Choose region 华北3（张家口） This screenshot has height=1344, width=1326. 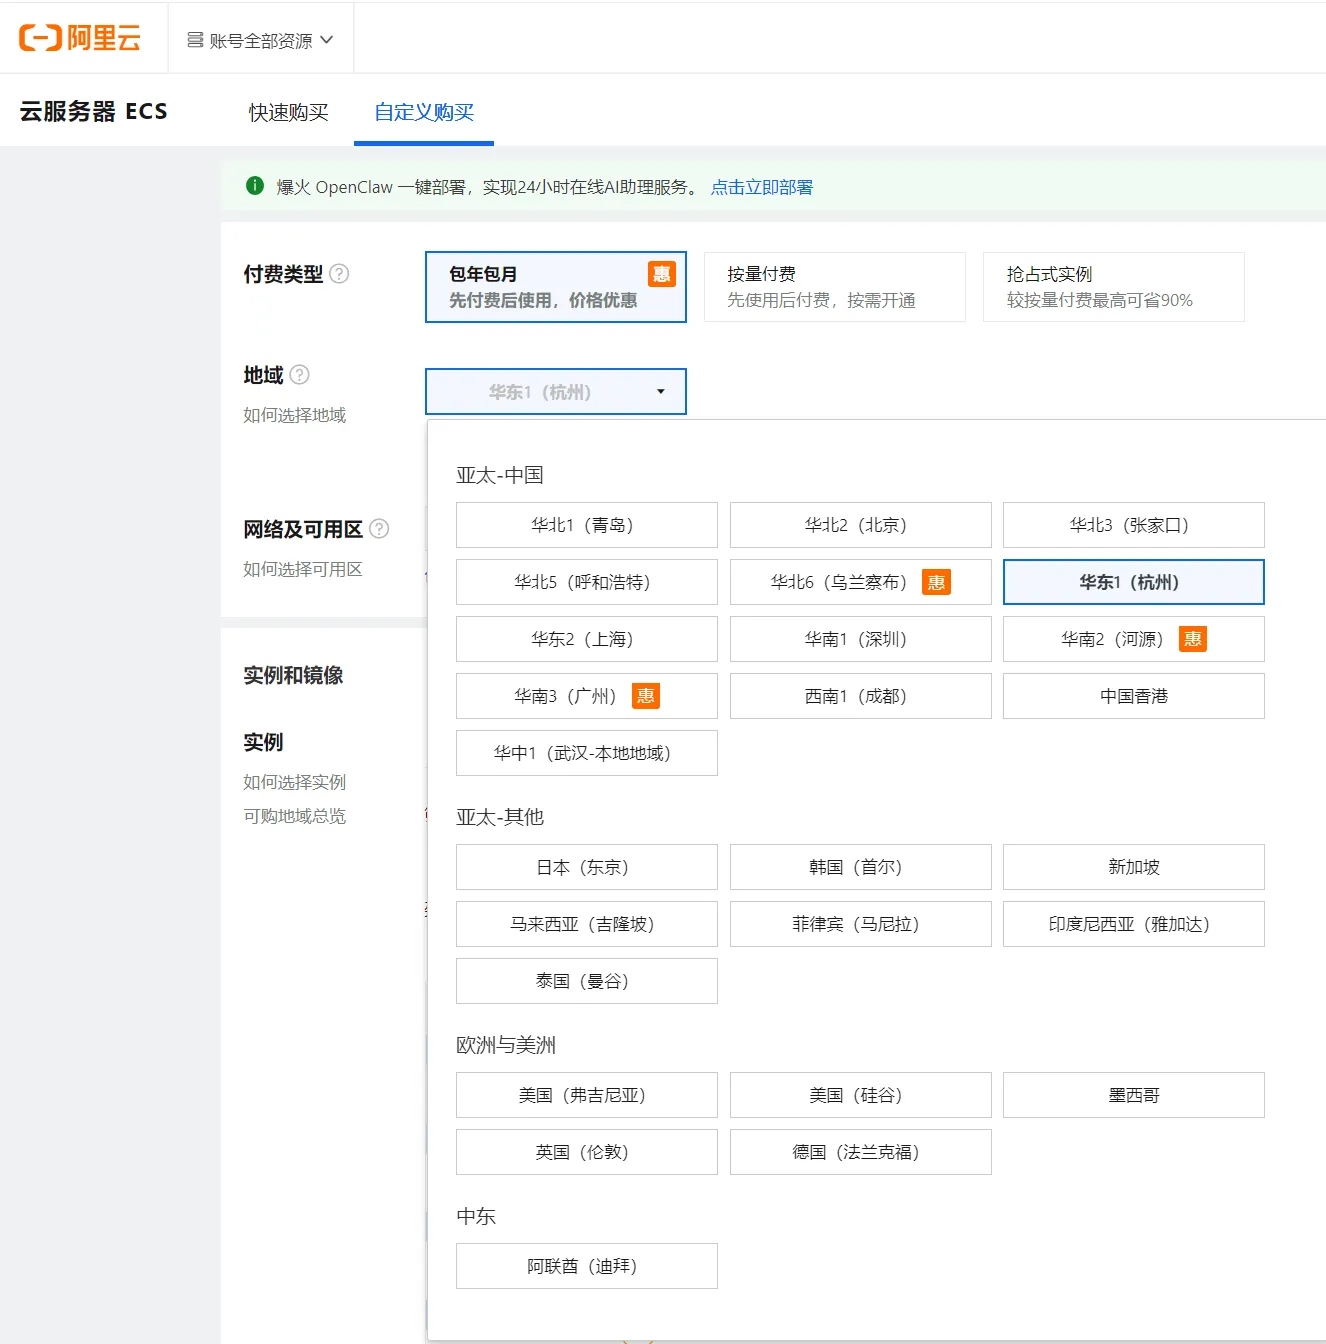click(1134, 525)
